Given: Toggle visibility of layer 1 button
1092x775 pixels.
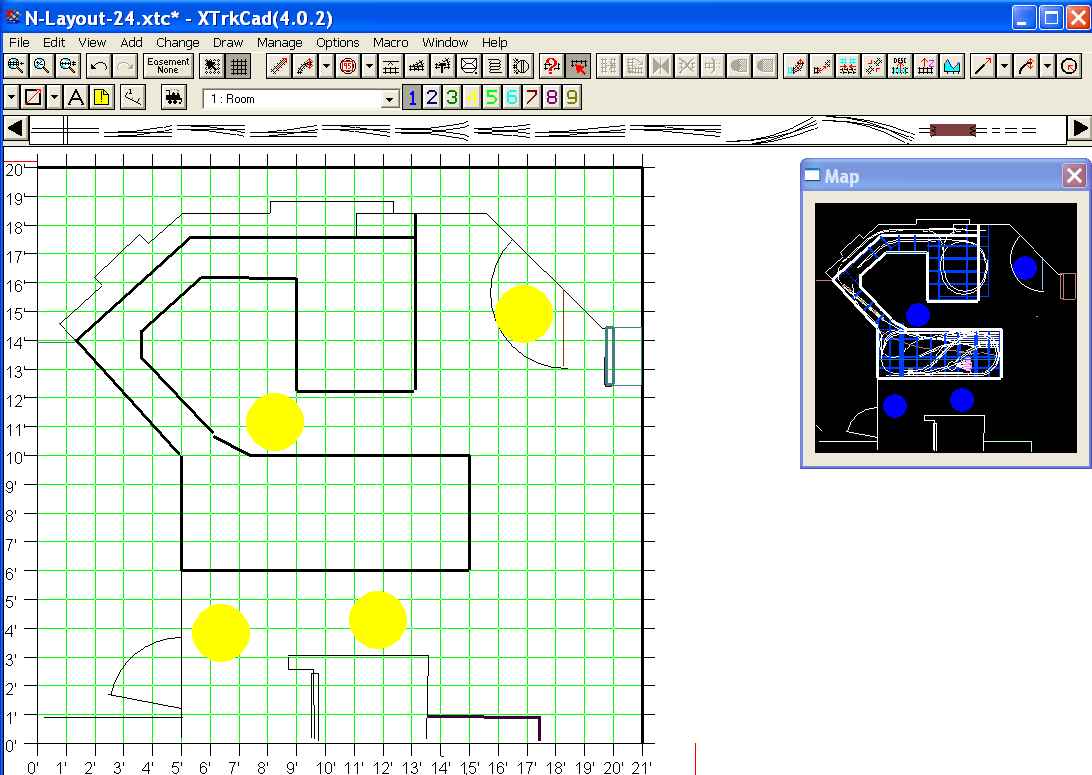Looking at the screenshot, I should 412,97.
